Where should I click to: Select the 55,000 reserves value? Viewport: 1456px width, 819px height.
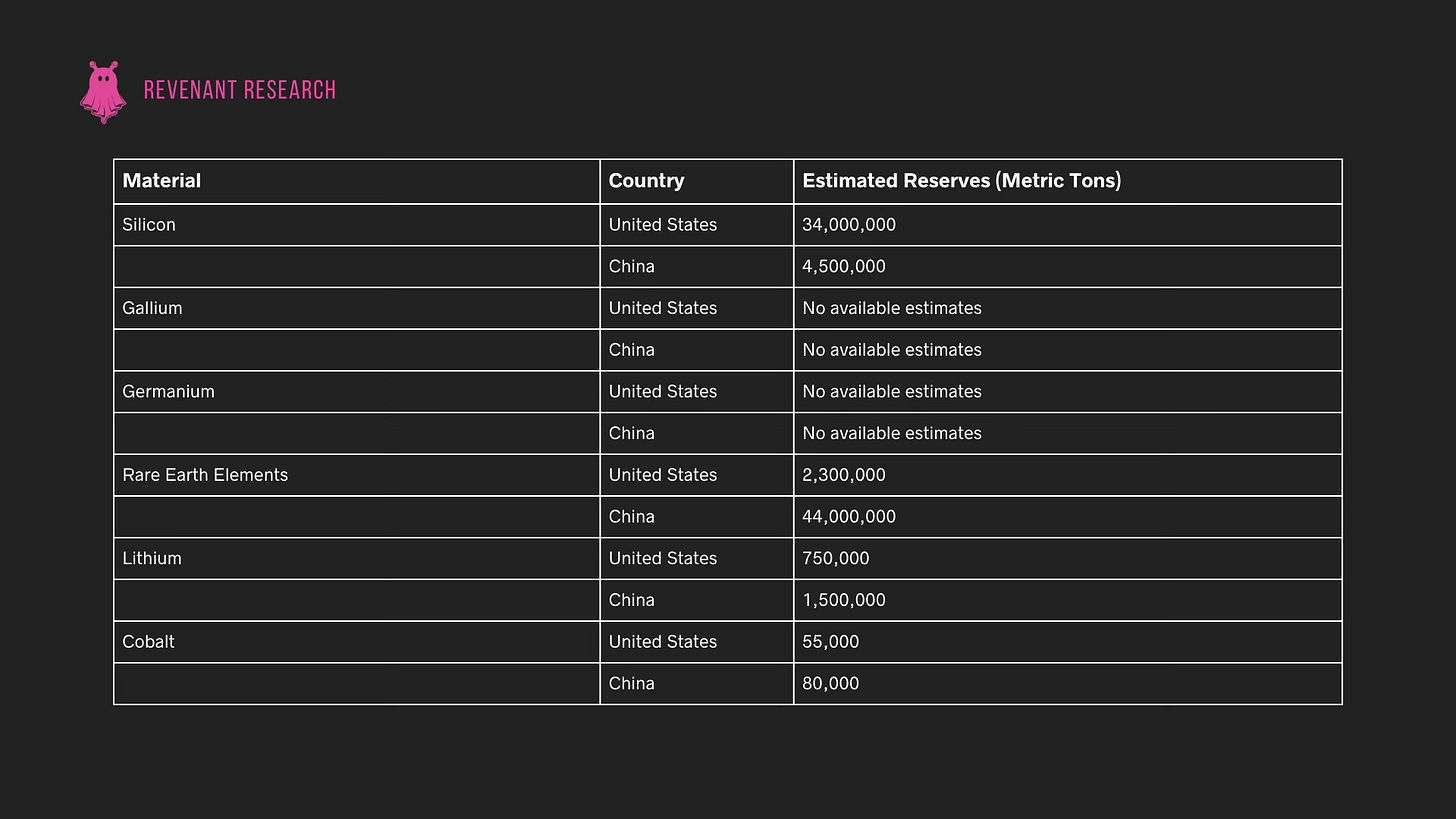(x=831, y=642)
